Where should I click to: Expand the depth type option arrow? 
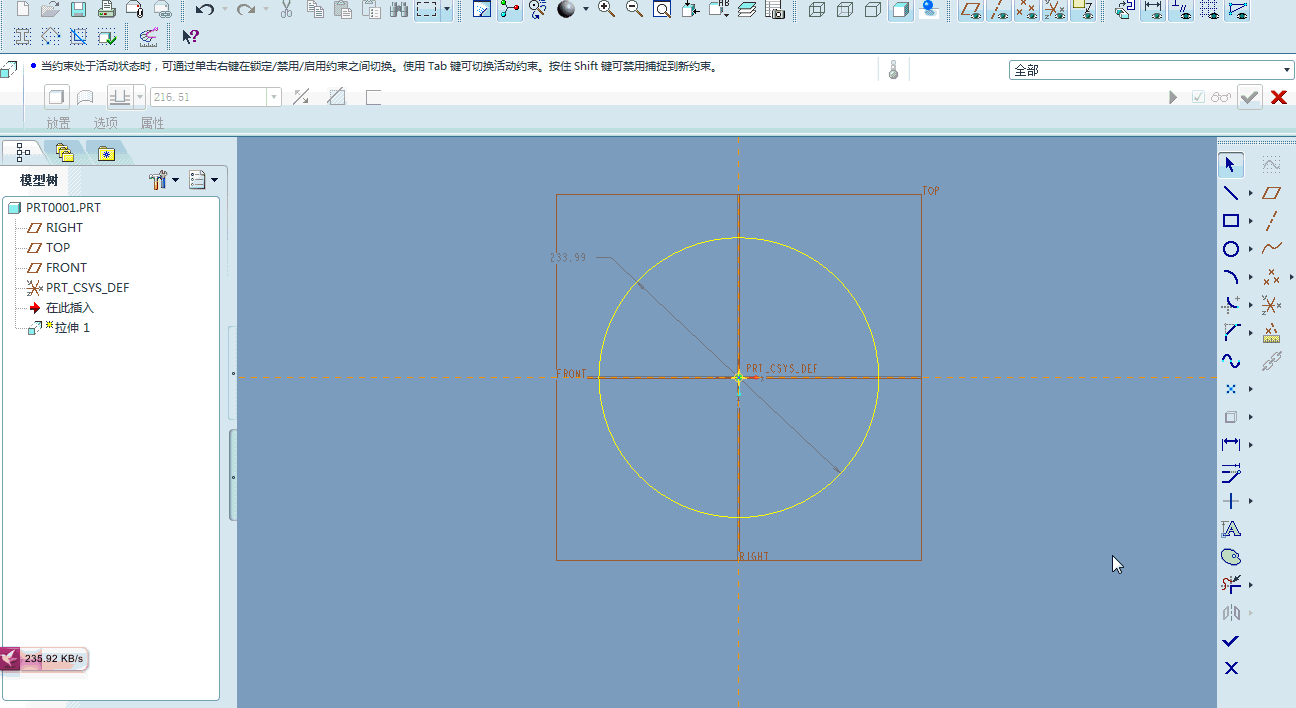pyautogui.click(x=139, y=97)
